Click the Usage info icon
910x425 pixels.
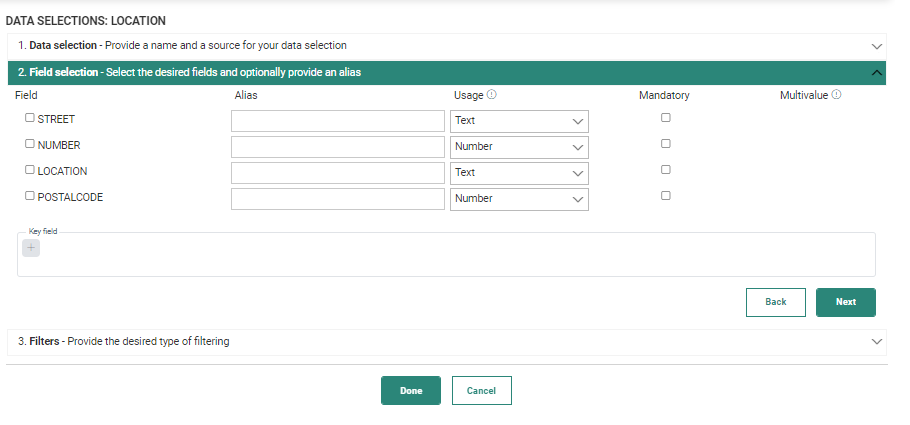[x=492, y=96]
